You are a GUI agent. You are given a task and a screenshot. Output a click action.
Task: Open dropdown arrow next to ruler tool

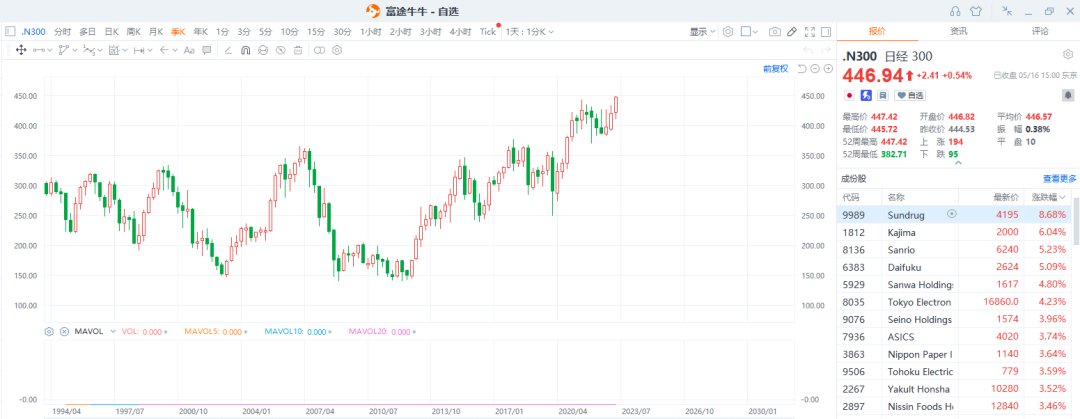149,50
